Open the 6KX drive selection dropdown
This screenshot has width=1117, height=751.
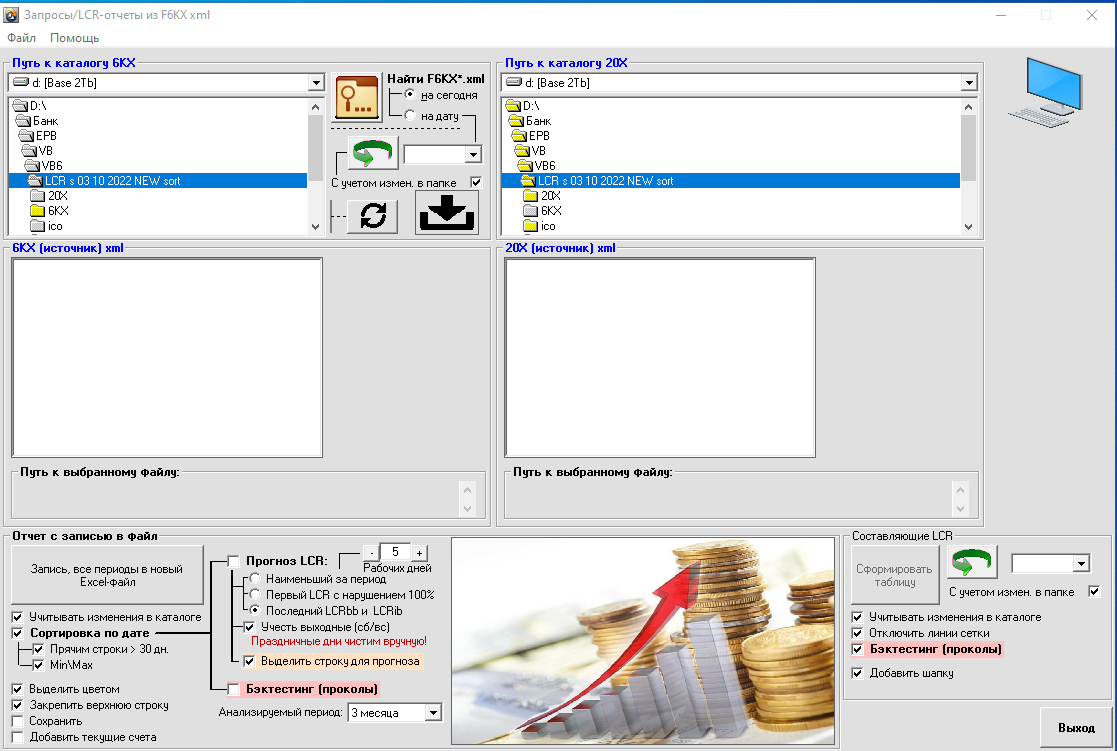pos(316,83)
